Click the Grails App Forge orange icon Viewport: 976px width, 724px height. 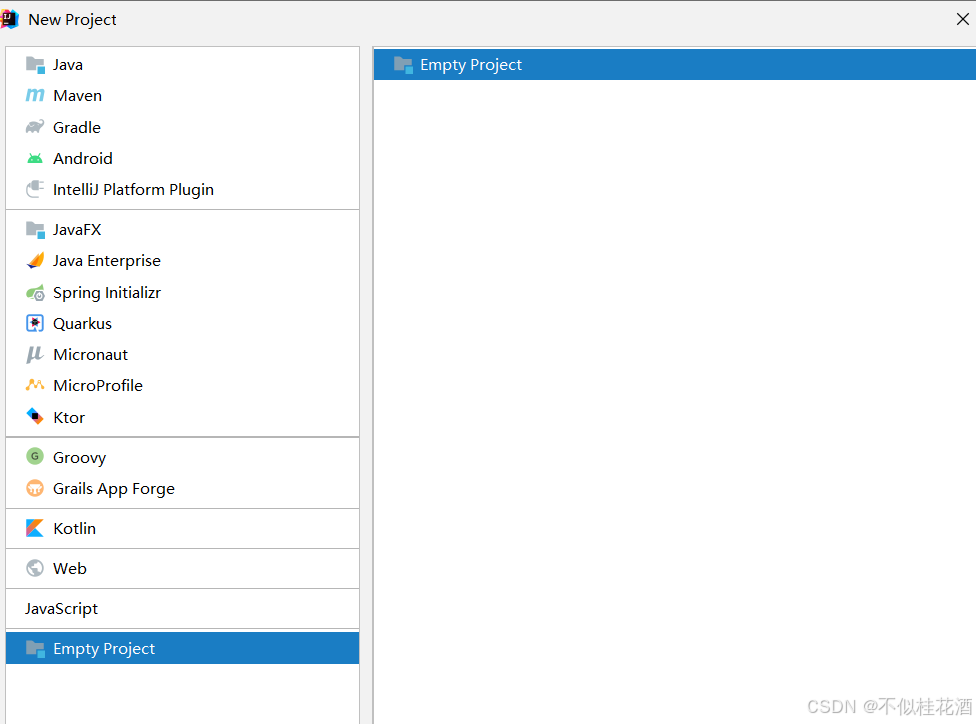35,488
